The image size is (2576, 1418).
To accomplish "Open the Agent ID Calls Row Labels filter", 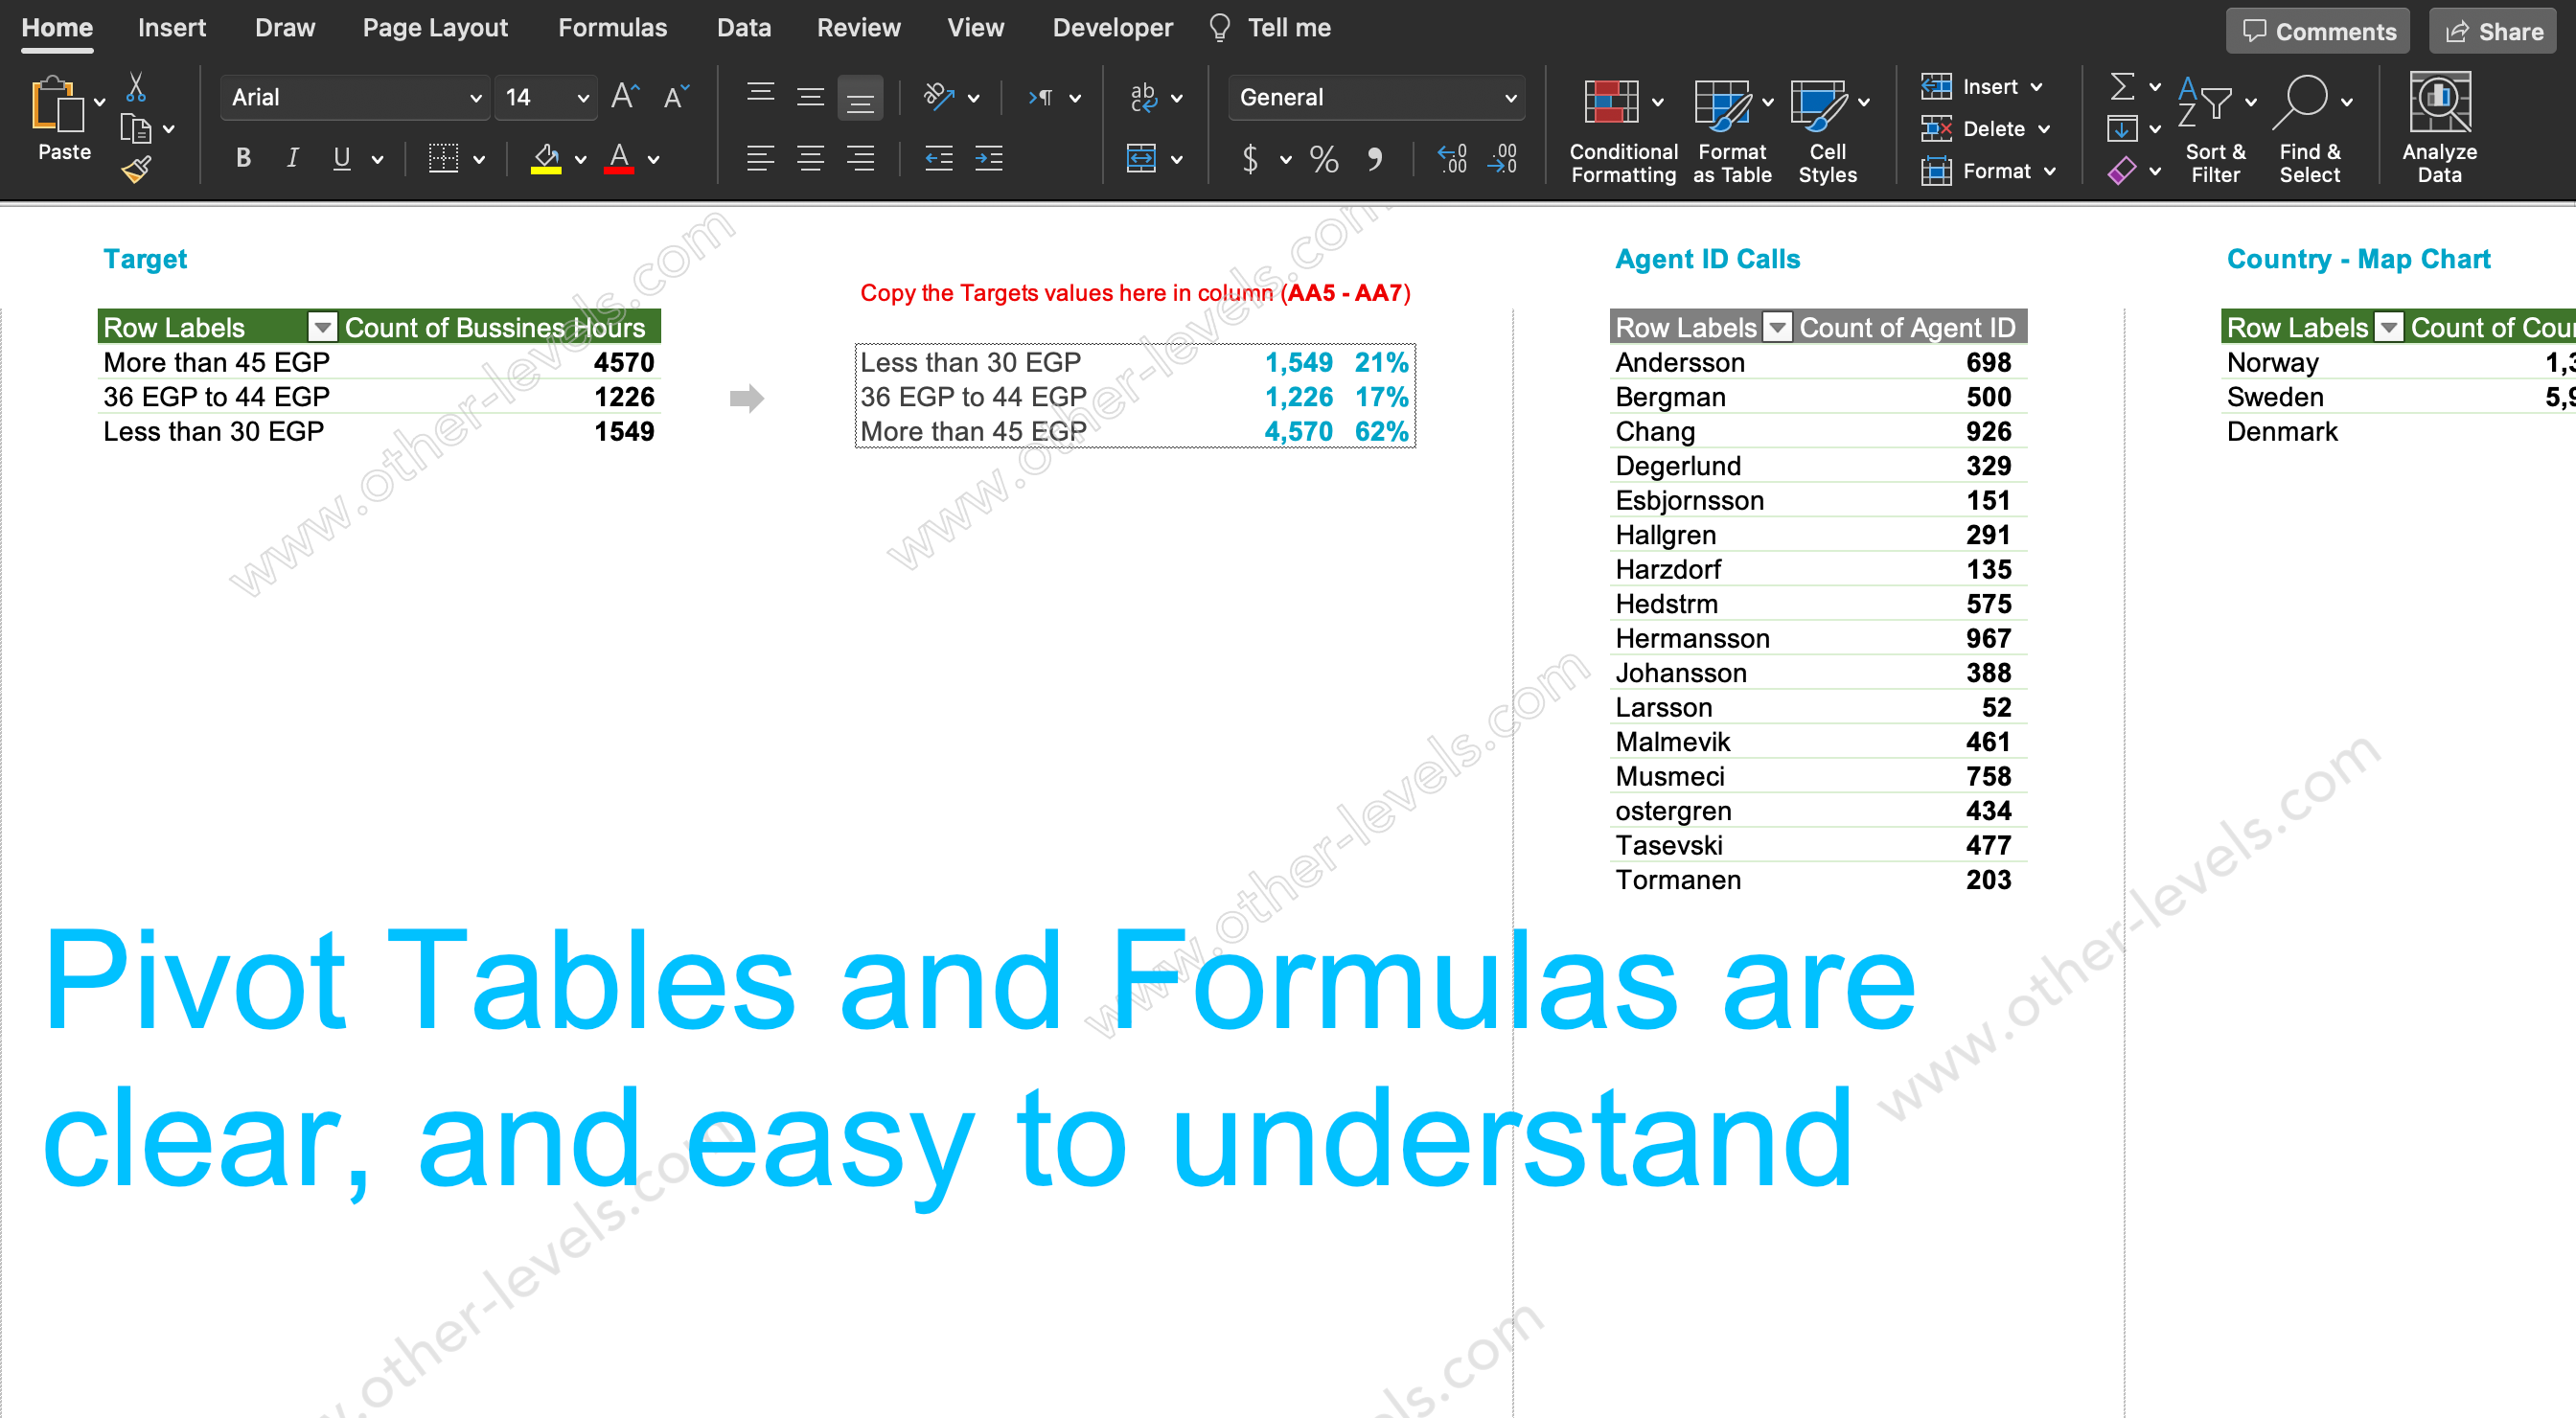I will [1777, 327].
